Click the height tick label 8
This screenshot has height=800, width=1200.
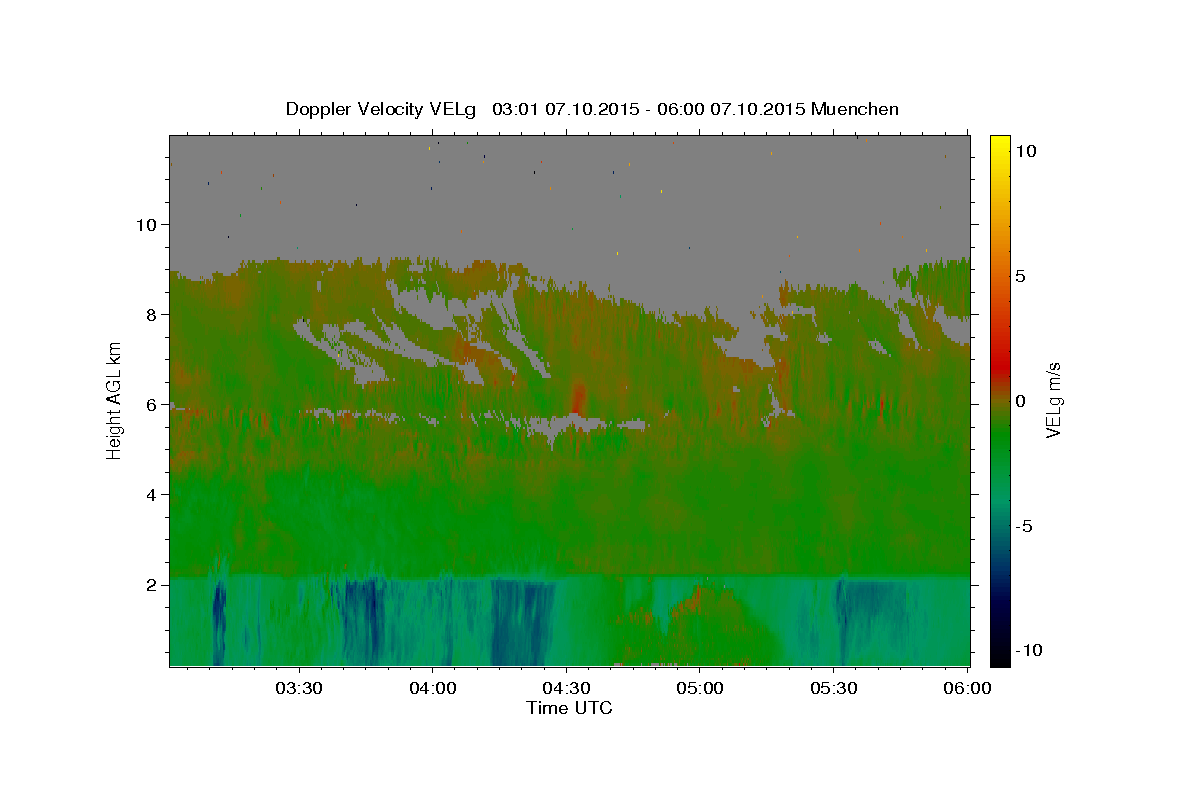pyautogui.click(x=150, y=314)
